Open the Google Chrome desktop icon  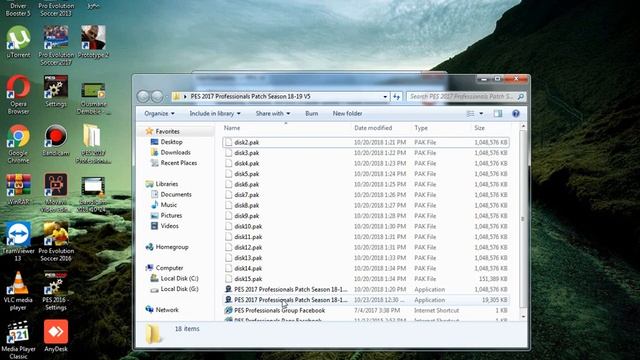18,144
